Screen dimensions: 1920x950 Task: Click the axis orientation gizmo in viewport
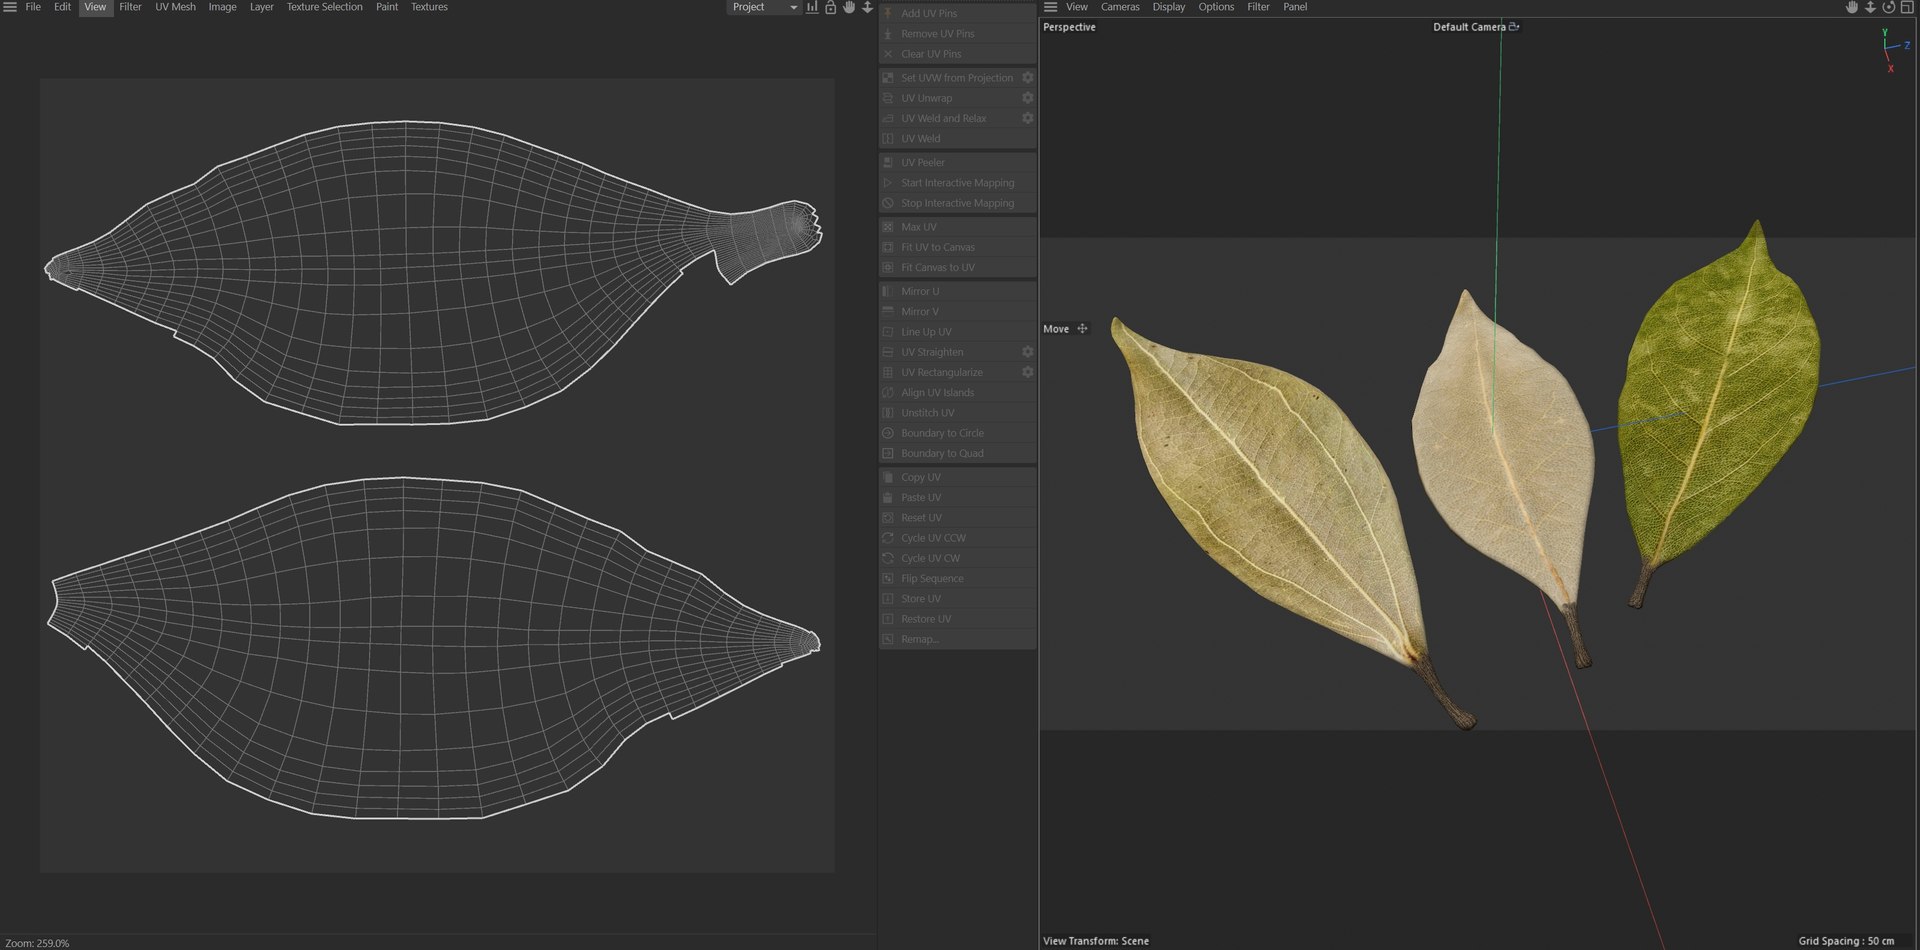(1891, 50)
